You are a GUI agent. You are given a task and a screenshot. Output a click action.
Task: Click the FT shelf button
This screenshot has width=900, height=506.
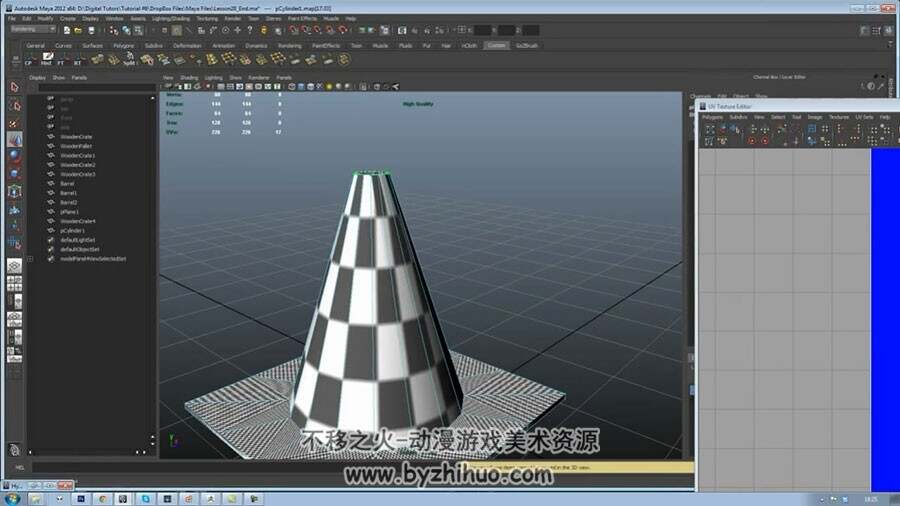tap(61, 60)
